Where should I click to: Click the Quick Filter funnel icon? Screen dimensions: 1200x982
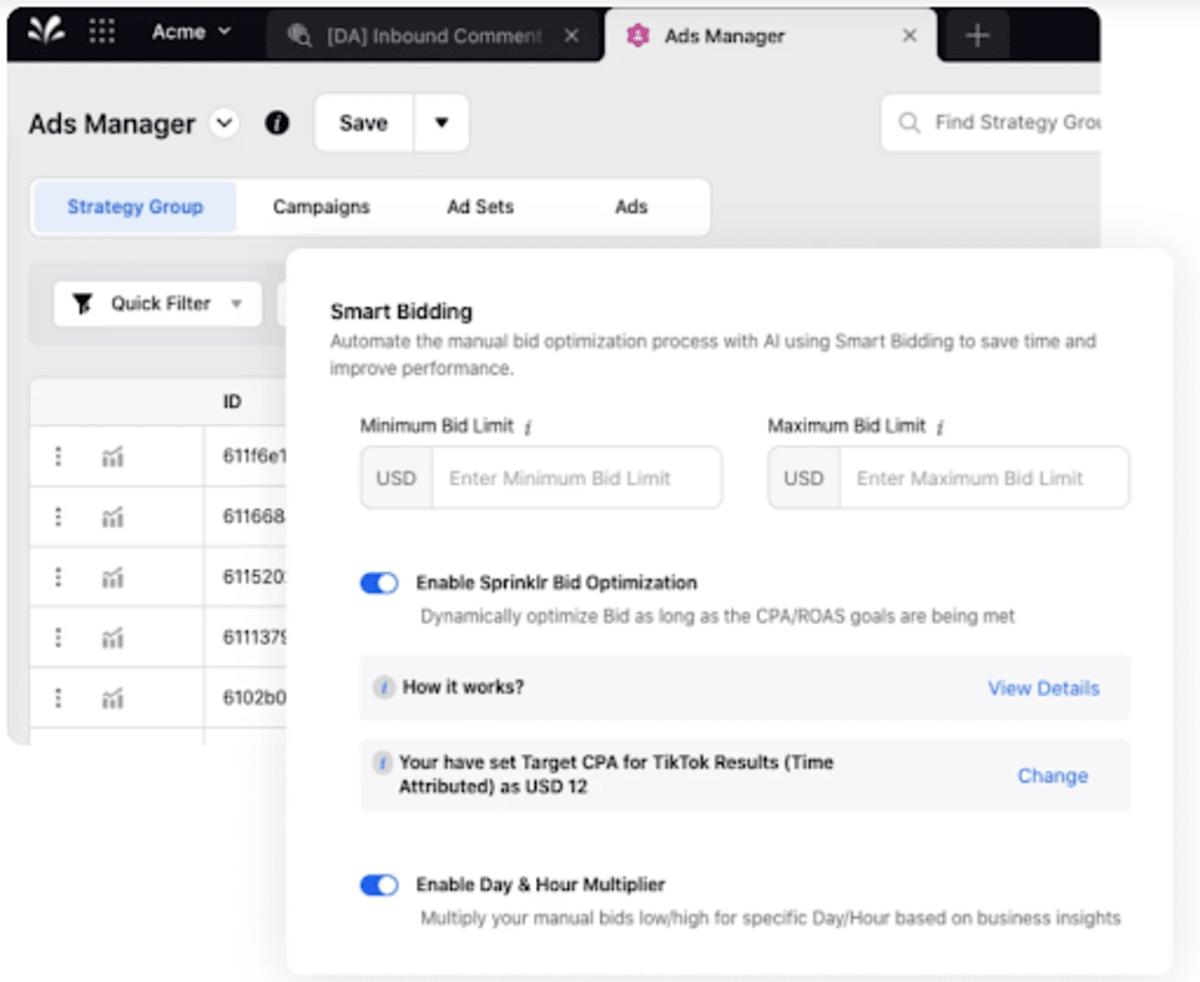coord(83,304)
